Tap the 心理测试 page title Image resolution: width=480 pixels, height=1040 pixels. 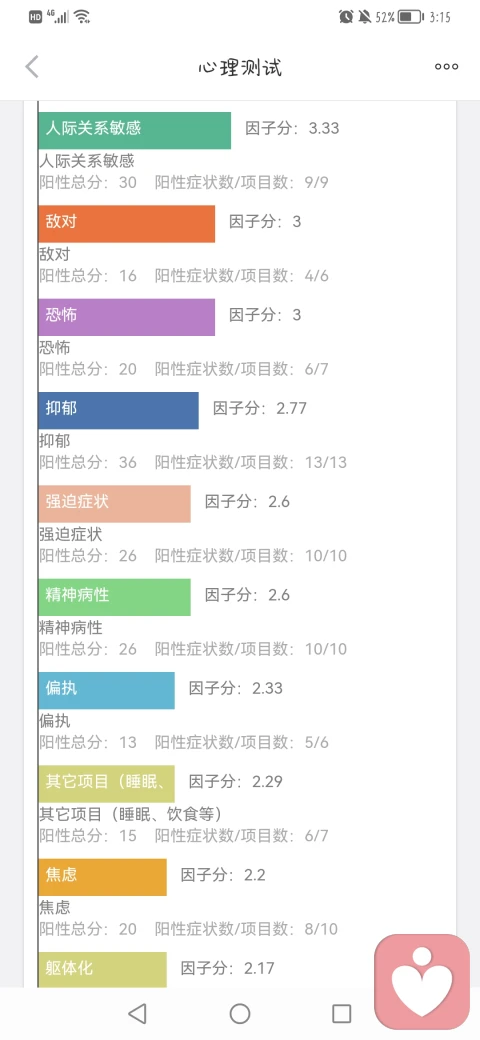click(240, 67)
